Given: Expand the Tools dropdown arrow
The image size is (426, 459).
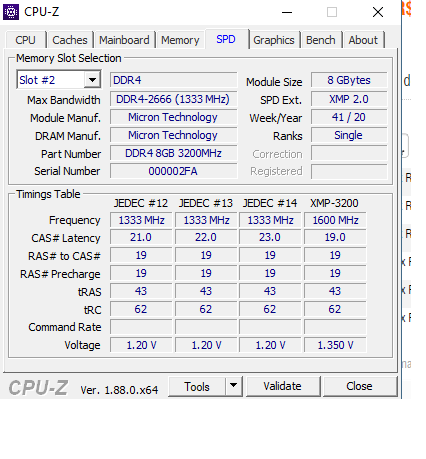Looking at the screenshot, I should tap(233, 386).
